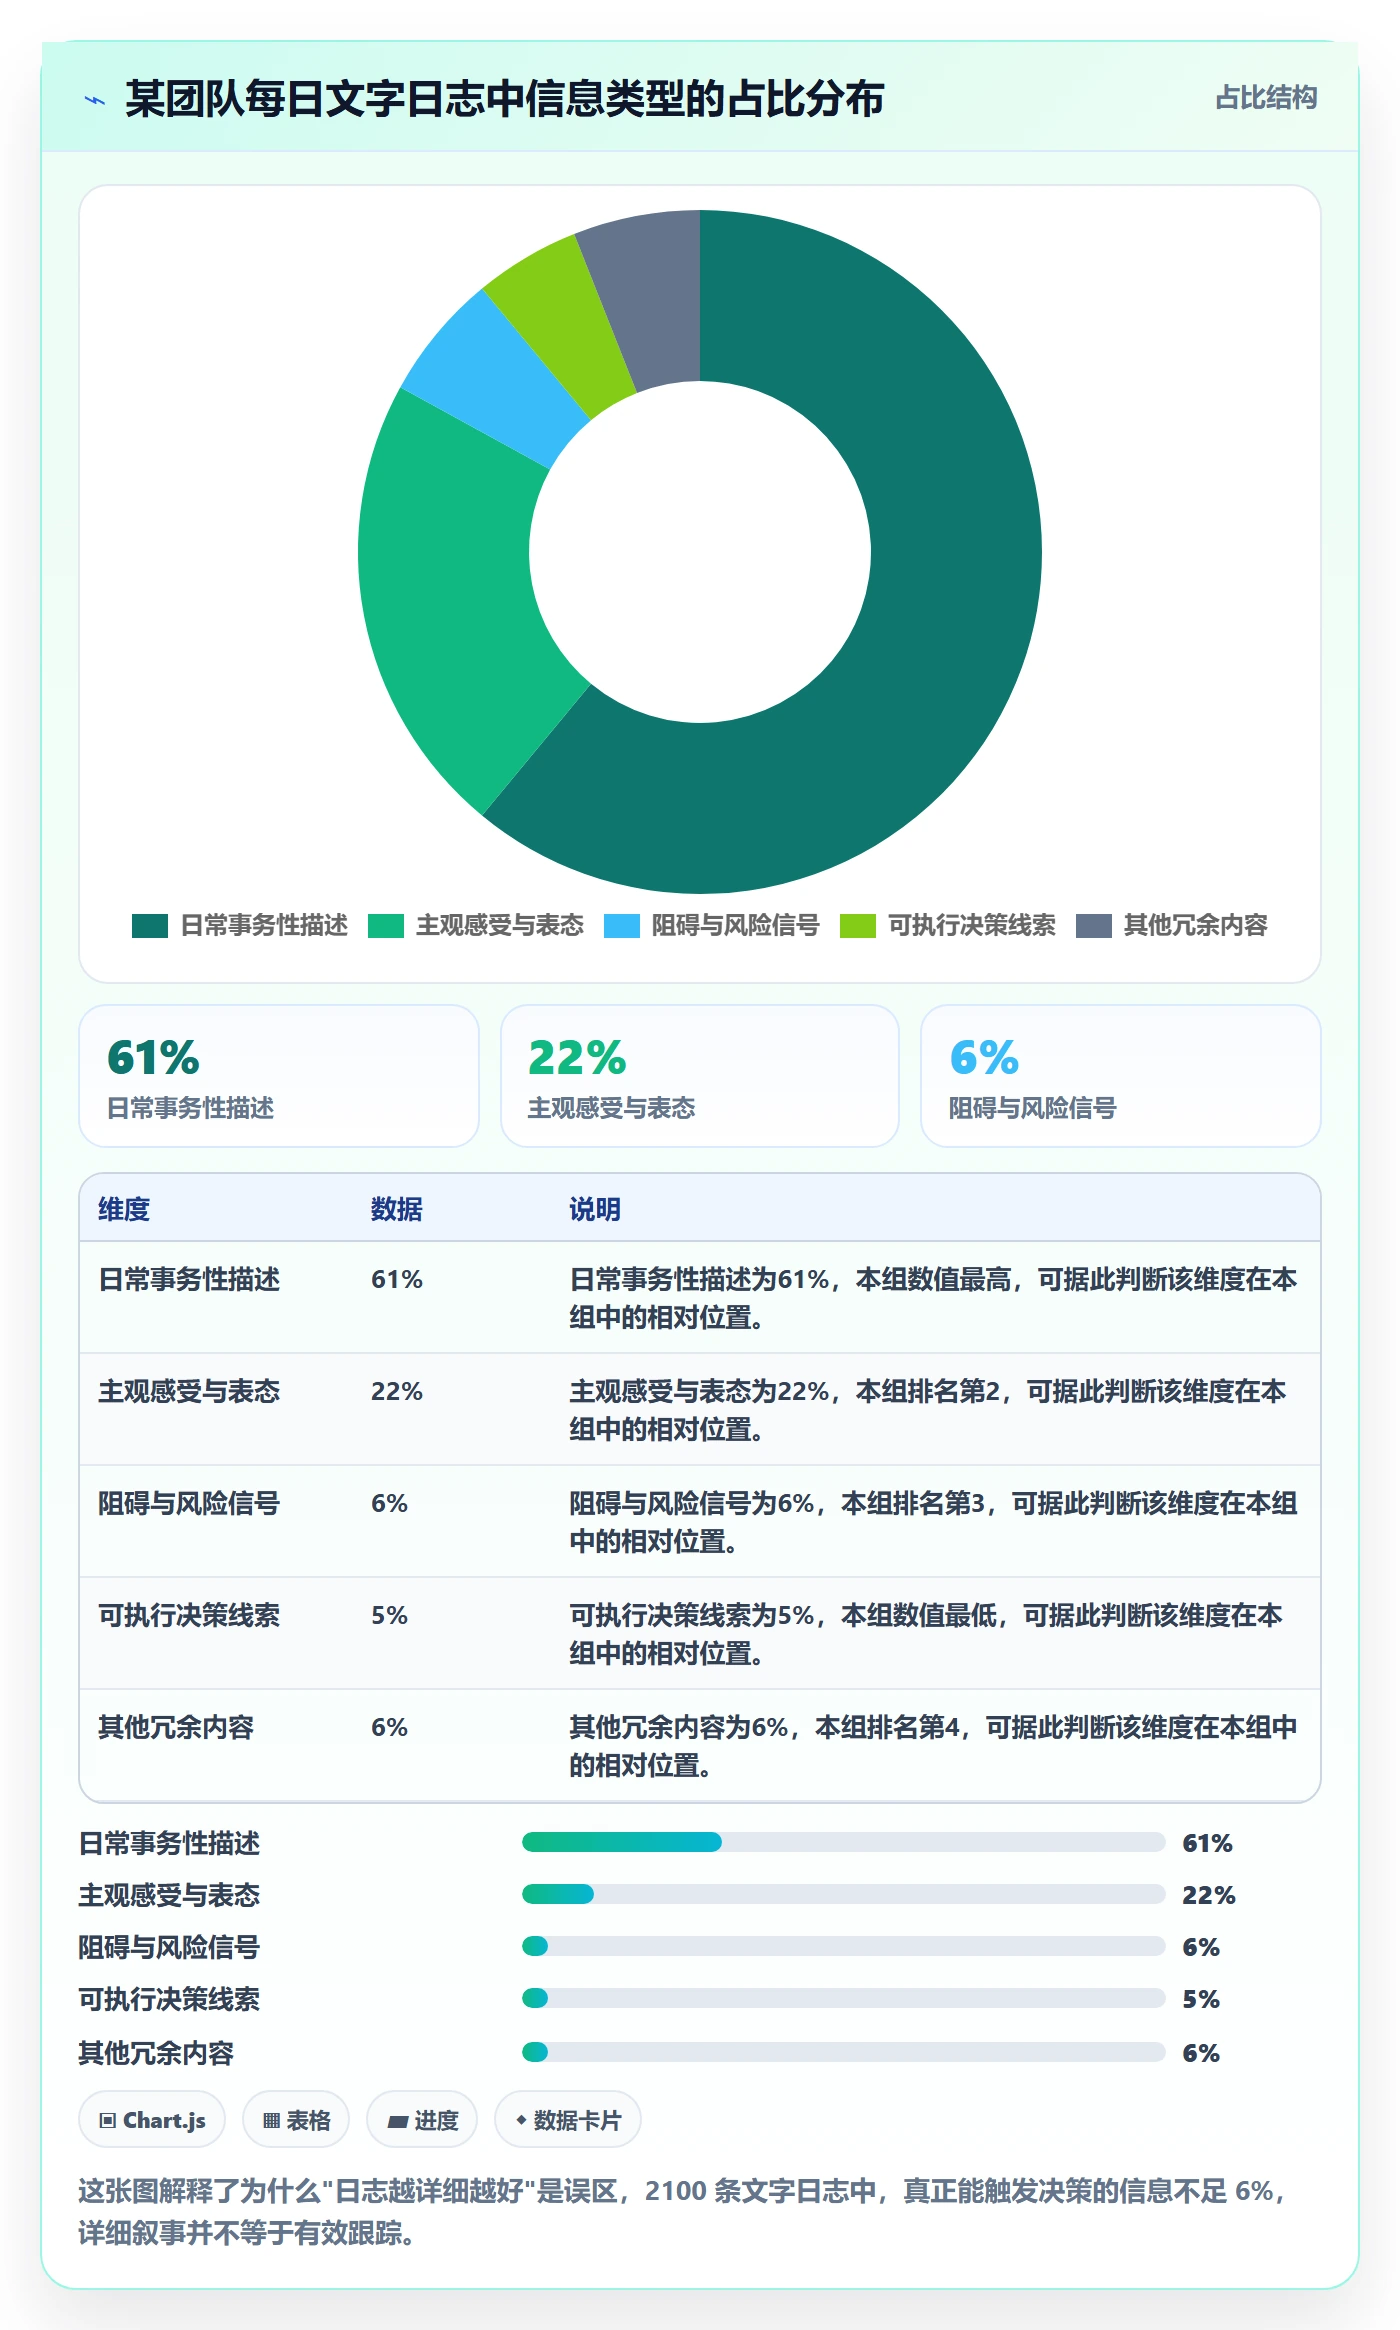Select 阻碍与风险信号 table row name
This screenshot has width=1400, height=2330.
point(189,1503)
